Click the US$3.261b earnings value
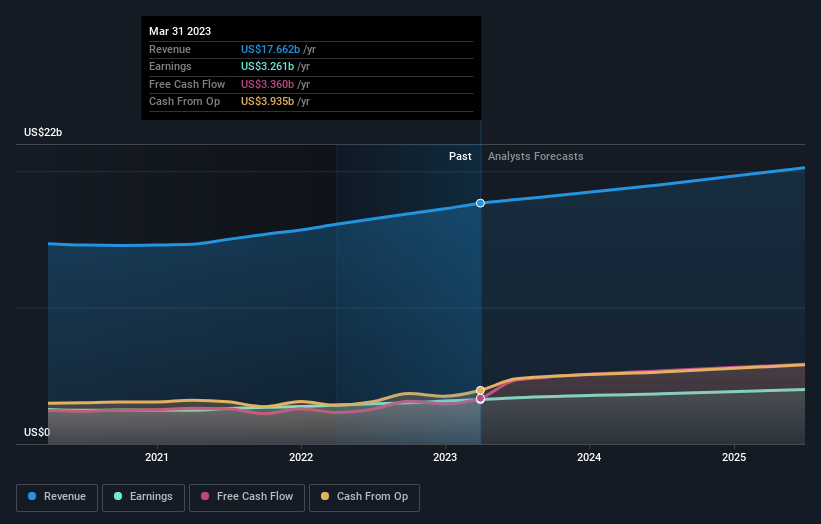The image size is (821, 524). (x=268, y=66)
